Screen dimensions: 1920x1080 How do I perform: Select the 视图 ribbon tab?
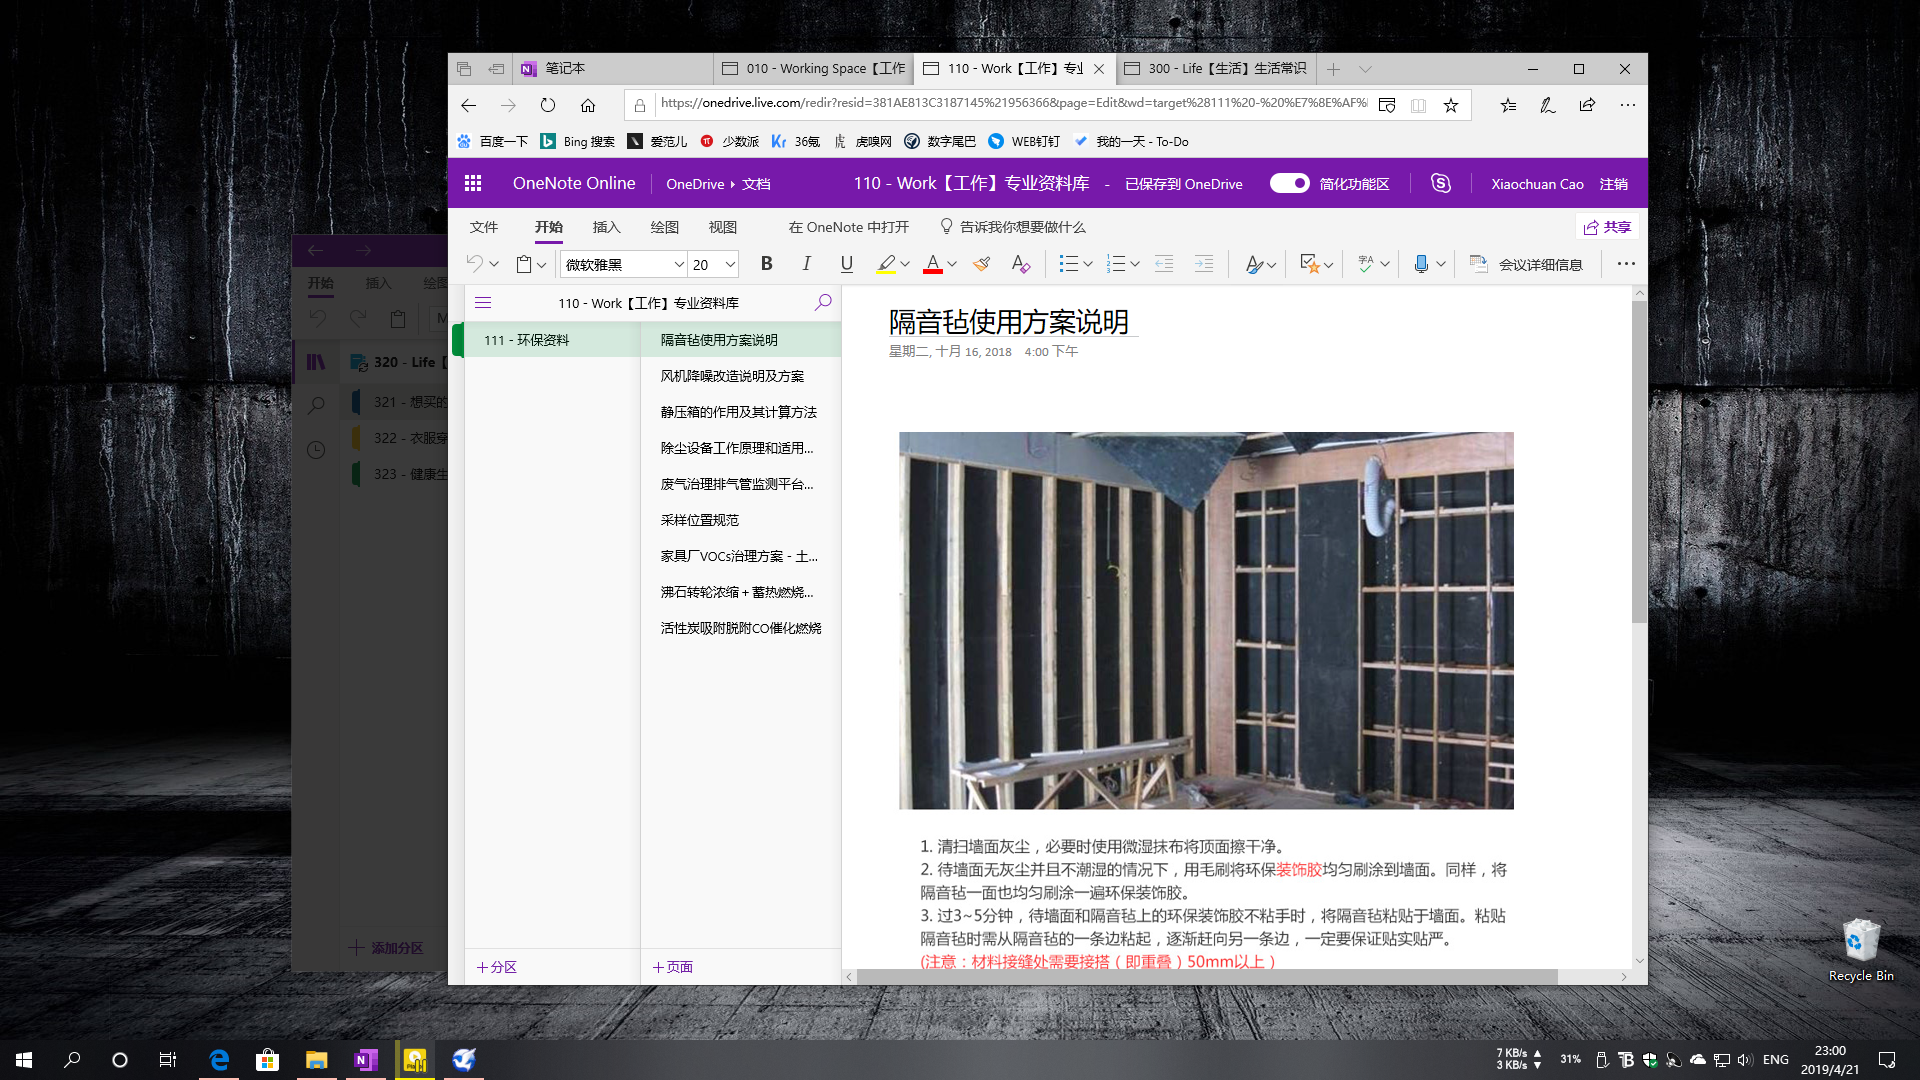723,227
